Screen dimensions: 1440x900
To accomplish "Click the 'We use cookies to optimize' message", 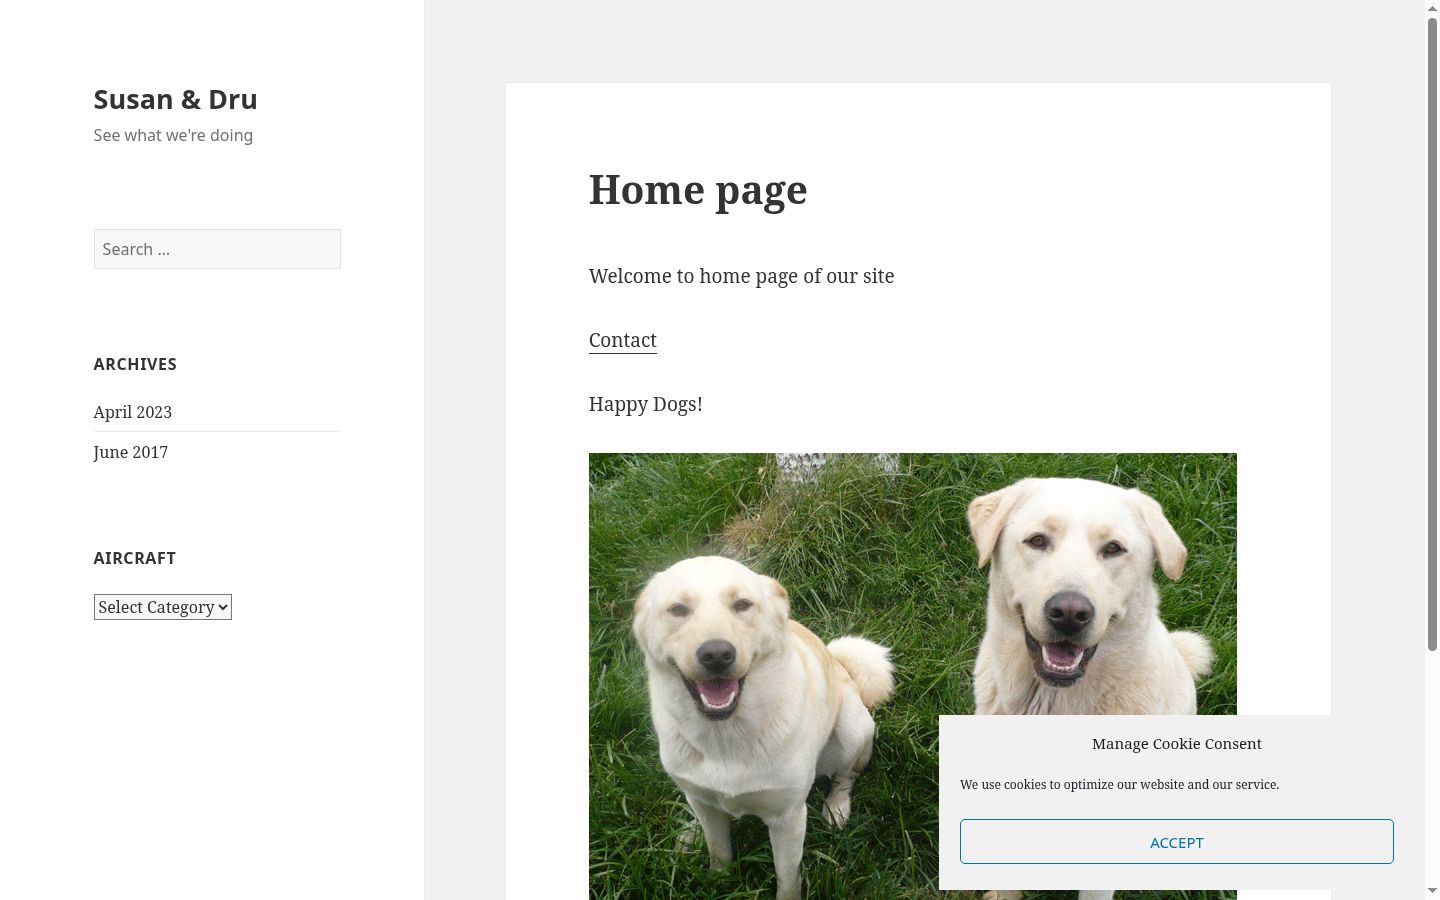I will [x=1120, y=785].
